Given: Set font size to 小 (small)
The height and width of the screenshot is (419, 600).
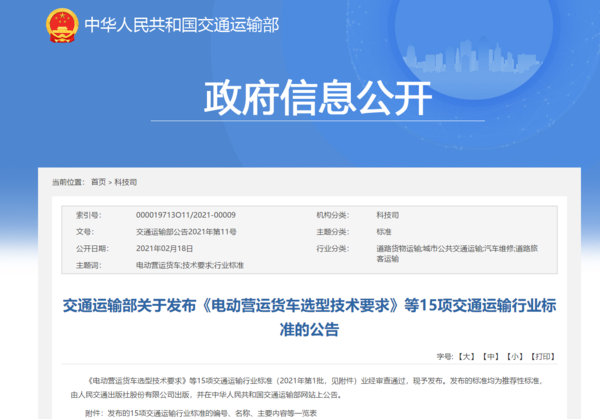Looking at the screenshot, I should tap(514, 355).
